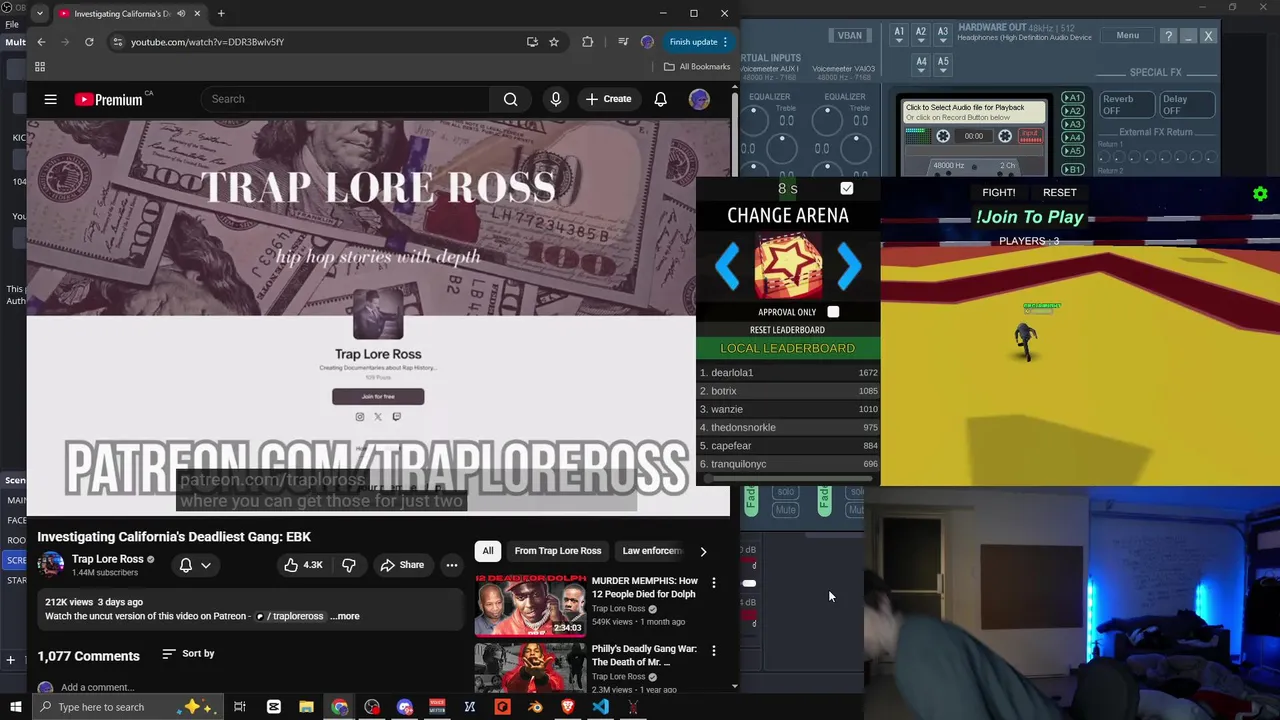
Task: Dislike the EBK video
Action: (349, 565)
